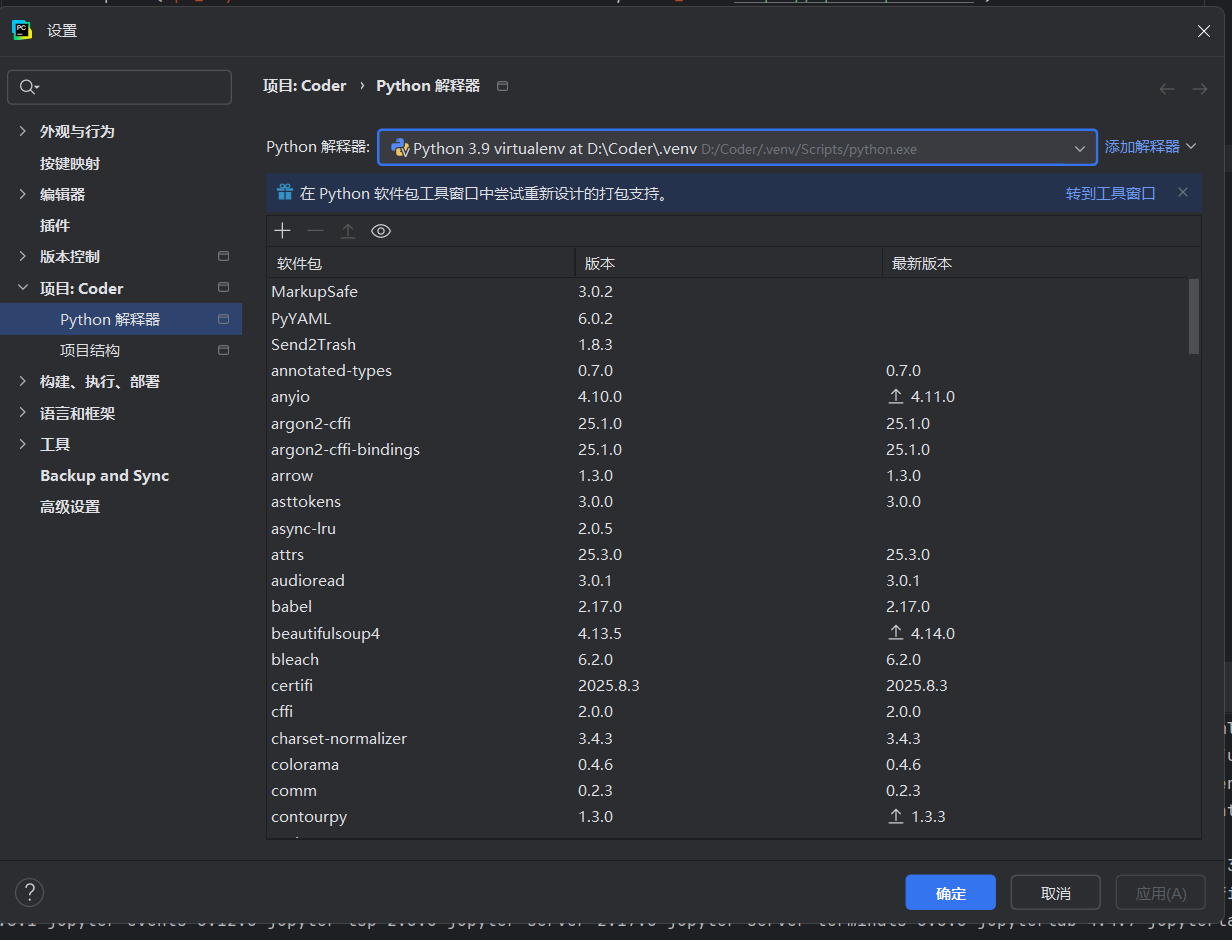Click the remove package minus icon
Screen dimensions: 1232x940
315,231
